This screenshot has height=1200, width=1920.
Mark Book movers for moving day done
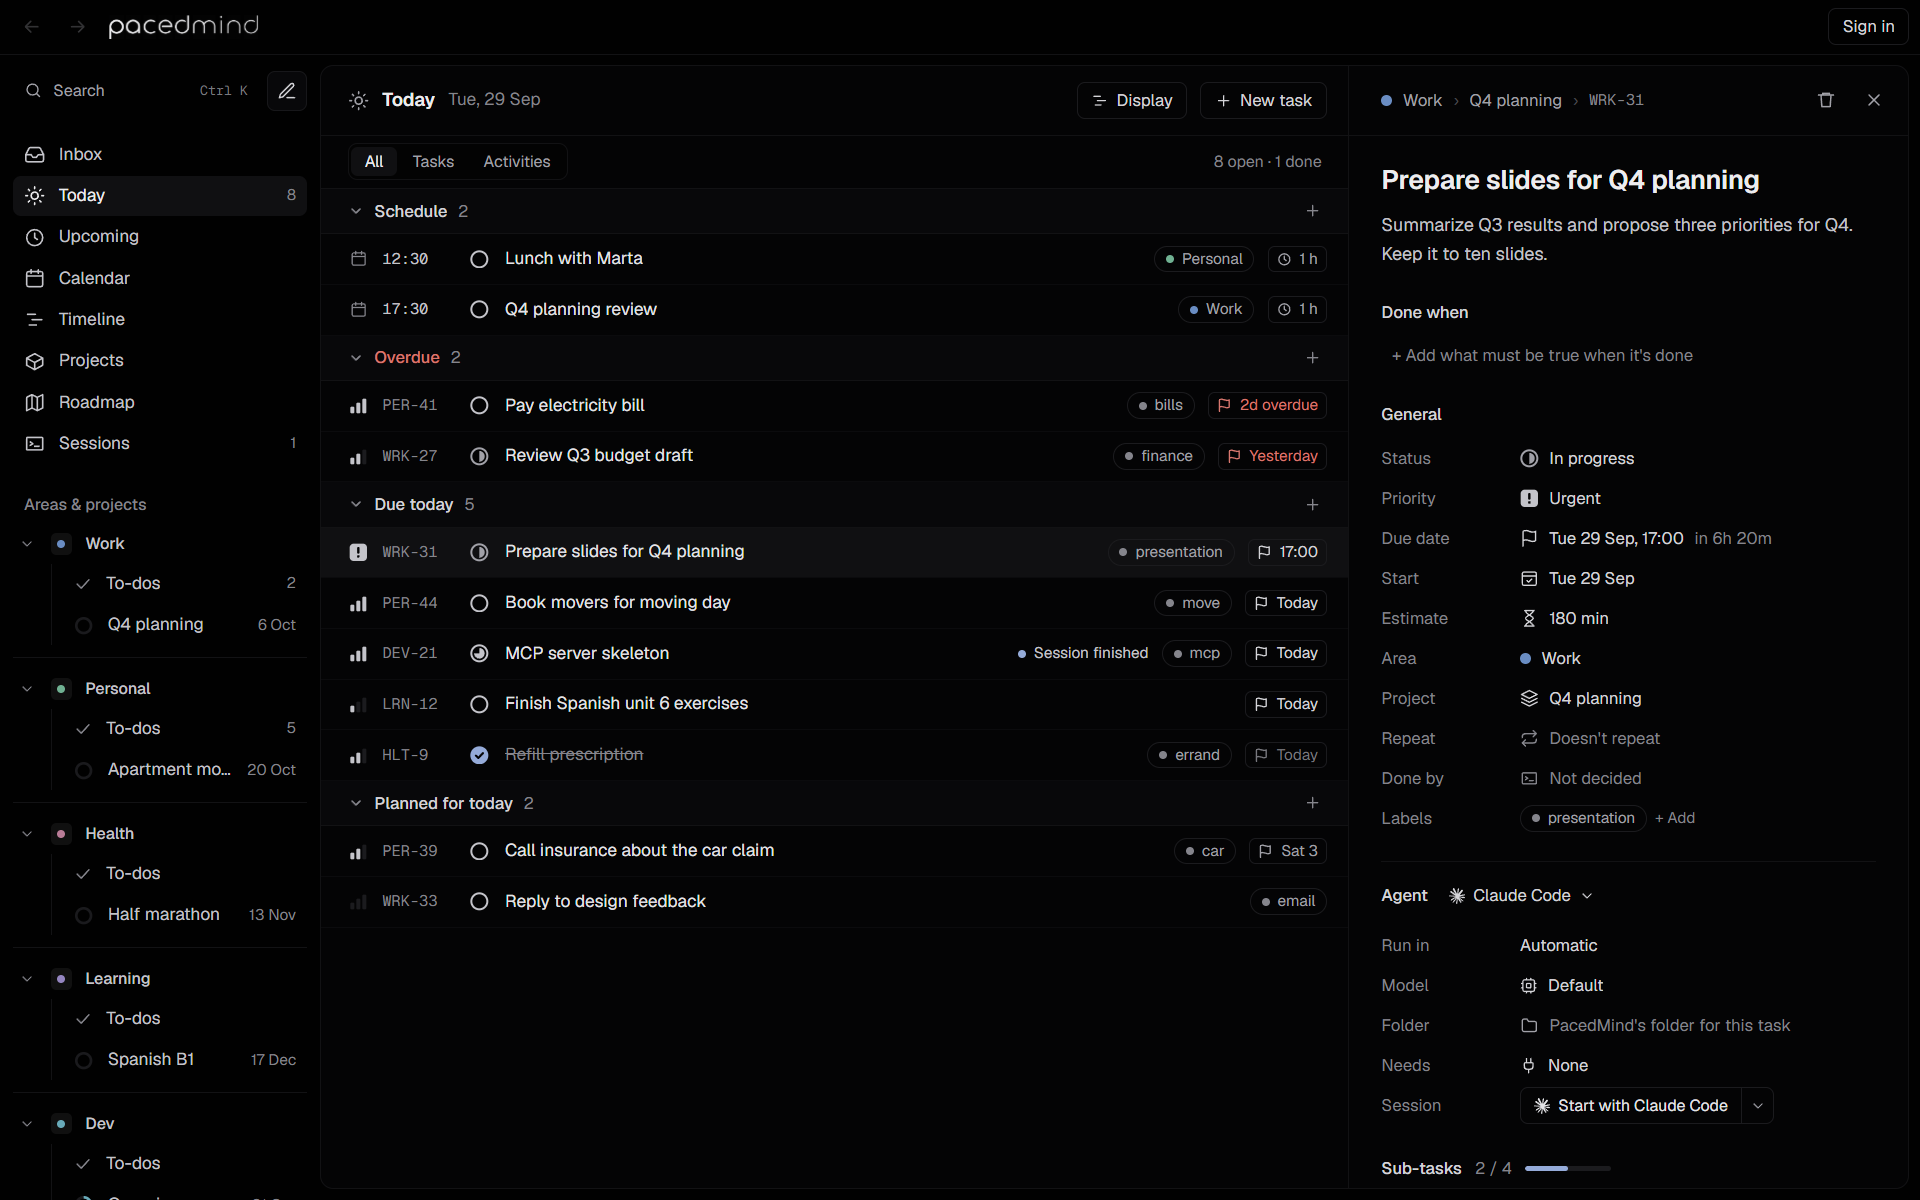[479, 603]
